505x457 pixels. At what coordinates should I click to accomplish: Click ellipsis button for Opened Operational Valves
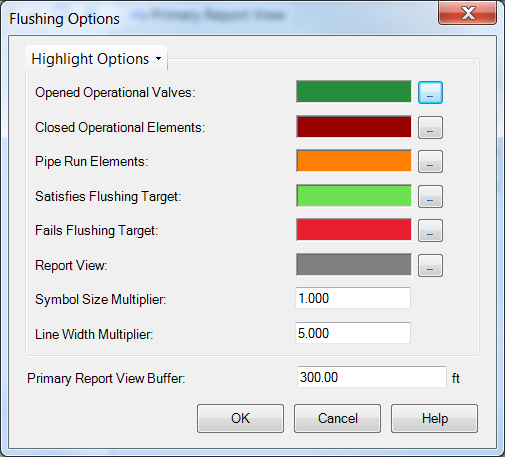point(430,92)
